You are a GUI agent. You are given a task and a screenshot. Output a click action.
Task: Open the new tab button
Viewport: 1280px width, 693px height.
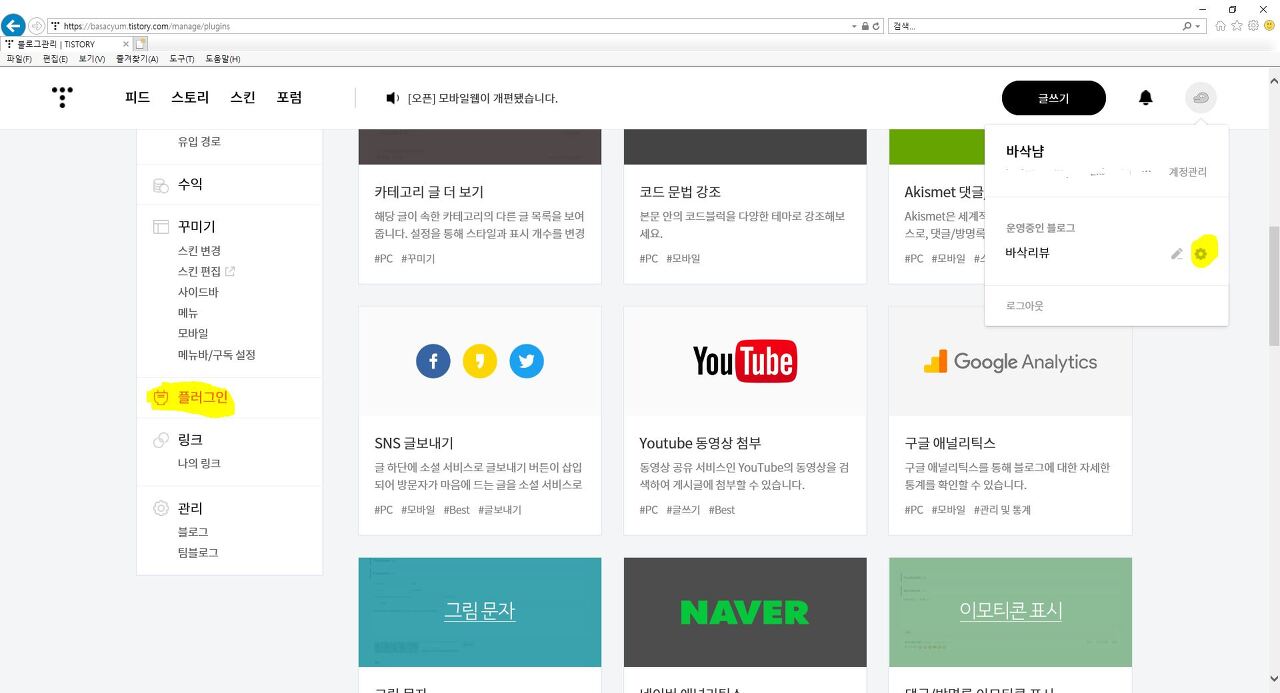141,44
